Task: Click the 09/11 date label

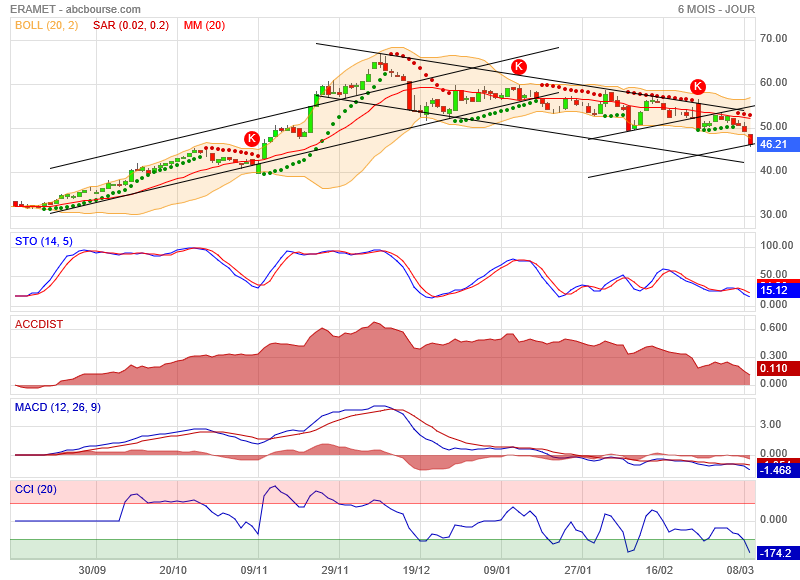Action: [254, 570]
